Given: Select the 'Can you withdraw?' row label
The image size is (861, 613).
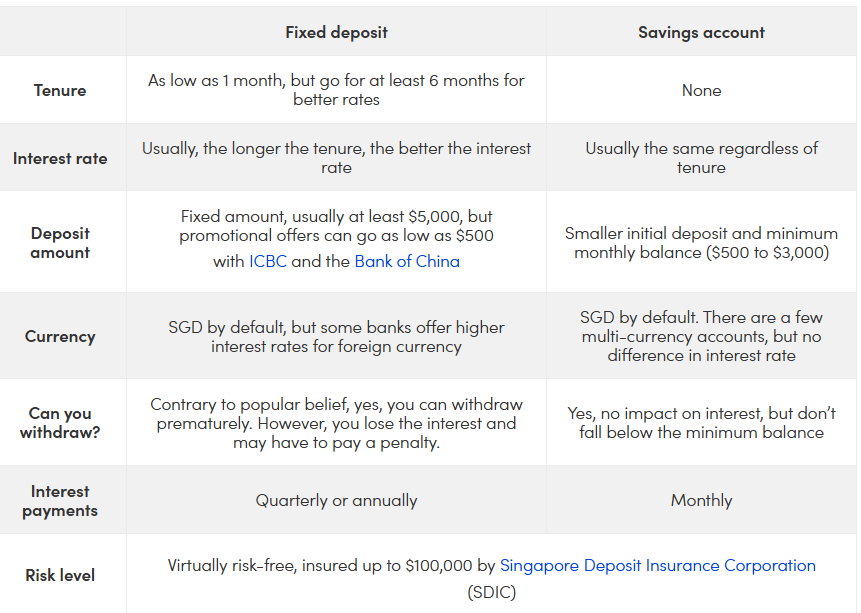Looking at the screenshot, I should click(x=60, y=423).
